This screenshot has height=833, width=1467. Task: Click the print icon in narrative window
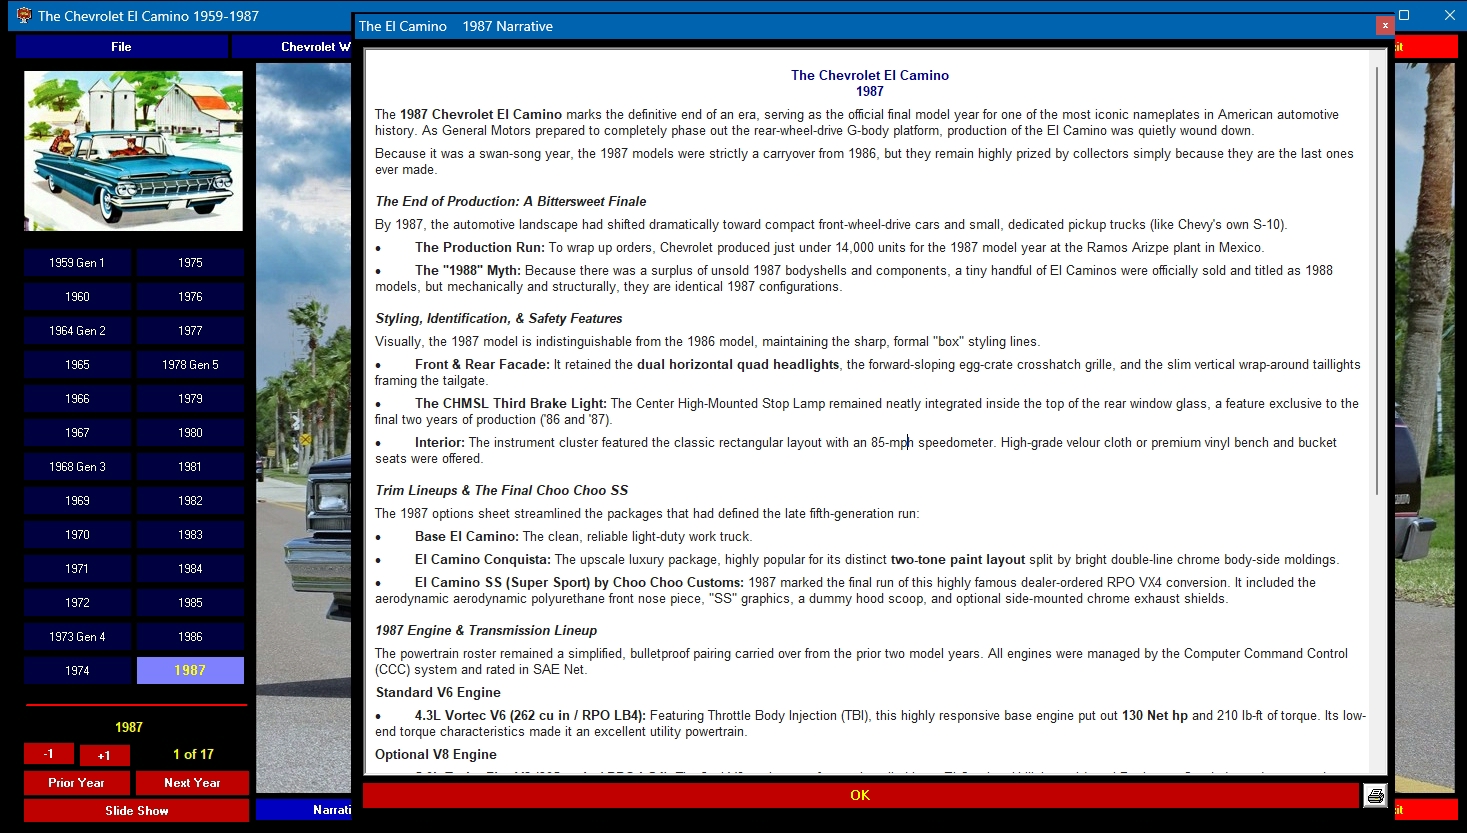1375,796
